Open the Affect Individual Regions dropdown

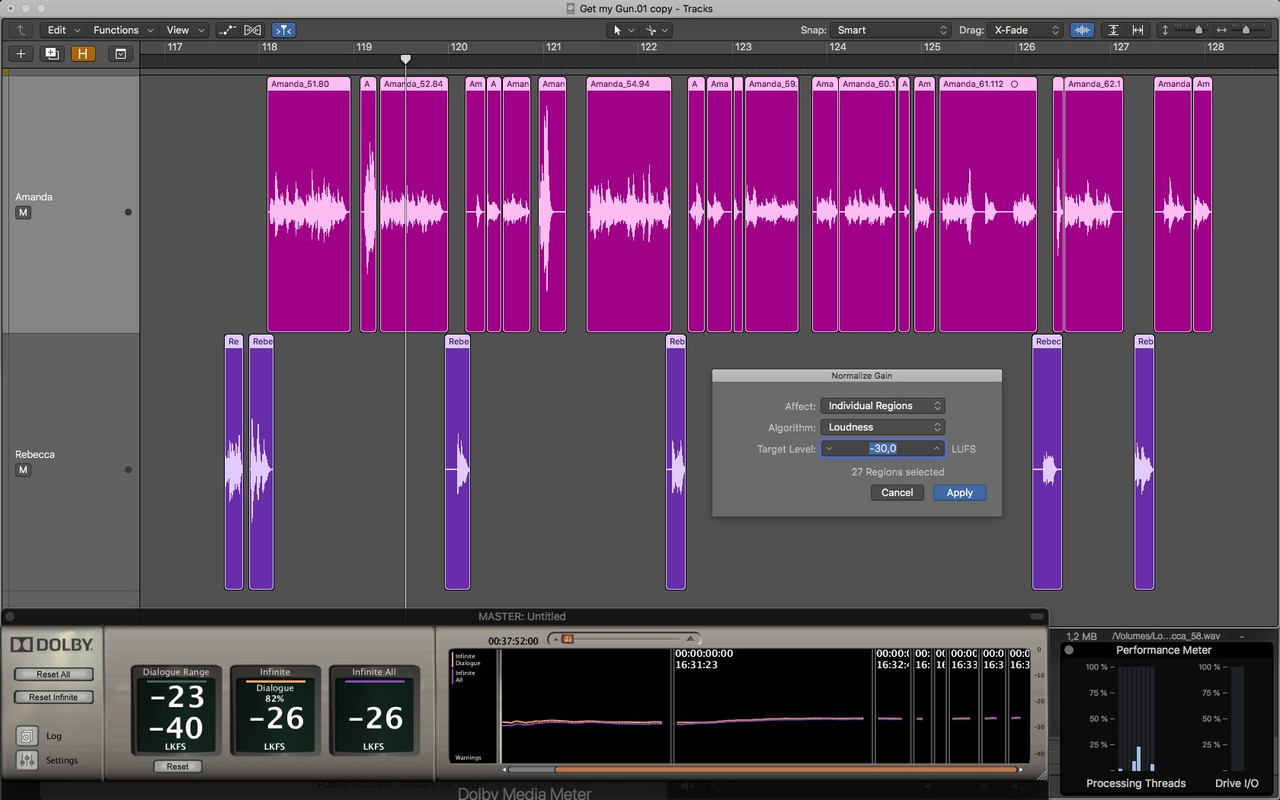pyautogui.click(x=882, y=406)
